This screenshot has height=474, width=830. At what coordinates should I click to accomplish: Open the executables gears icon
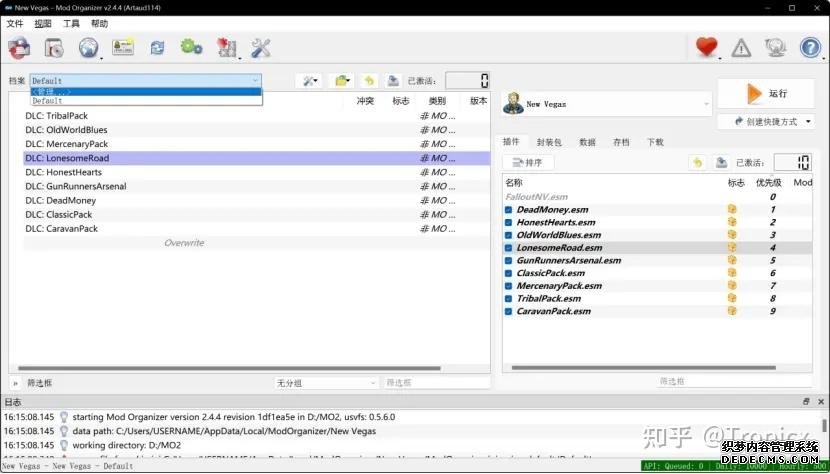point(191,47)
